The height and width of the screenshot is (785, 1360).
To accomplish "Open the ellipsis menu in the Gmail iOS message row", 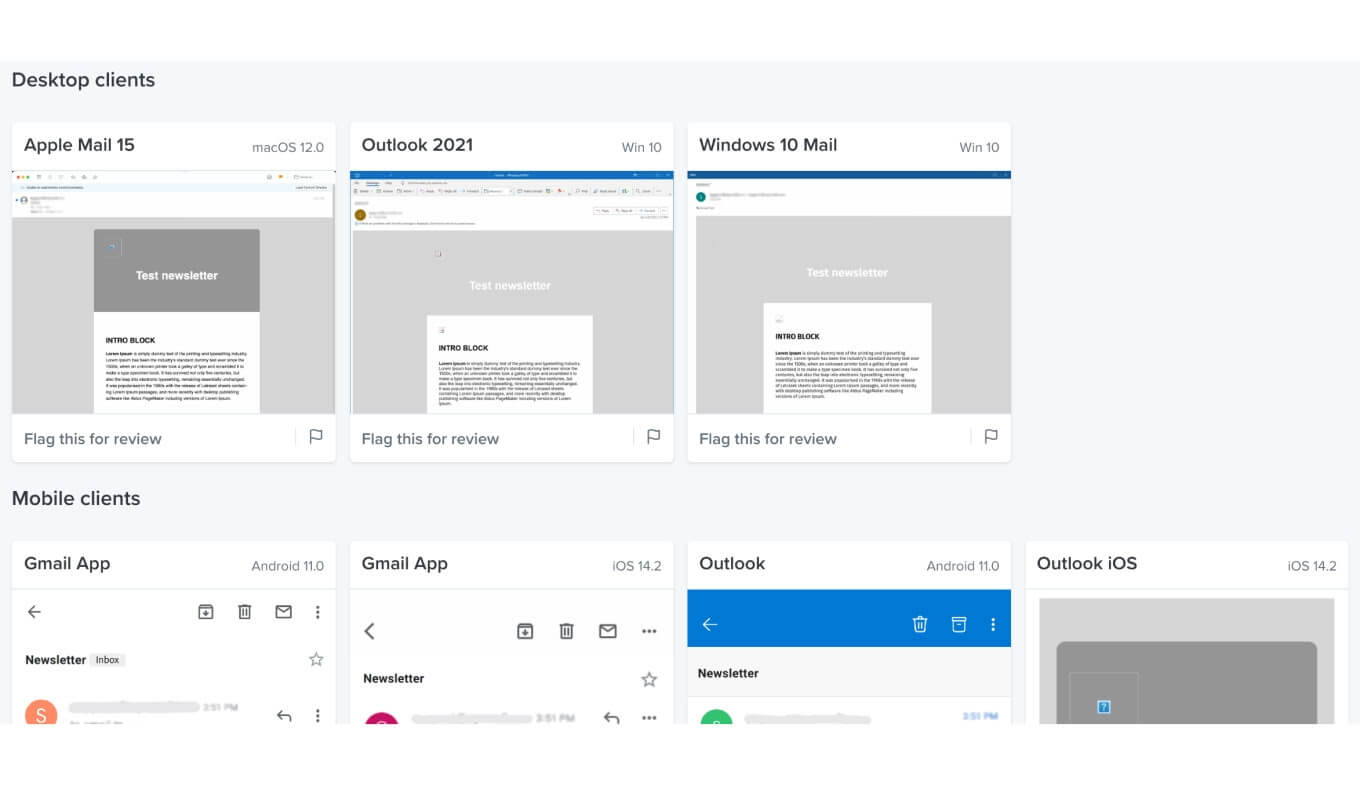I will click(649, 717).
